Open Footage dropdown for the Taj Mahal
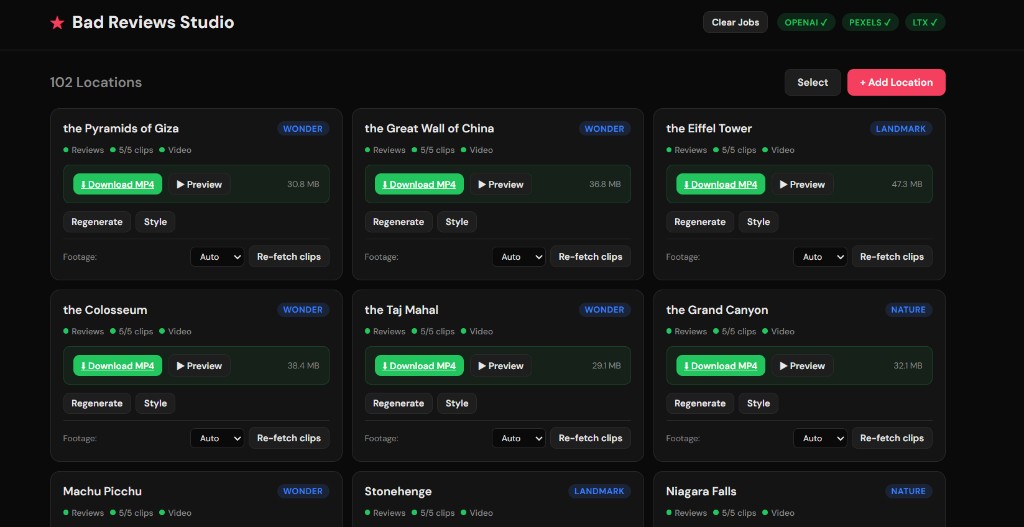 (x=519, y=438)
